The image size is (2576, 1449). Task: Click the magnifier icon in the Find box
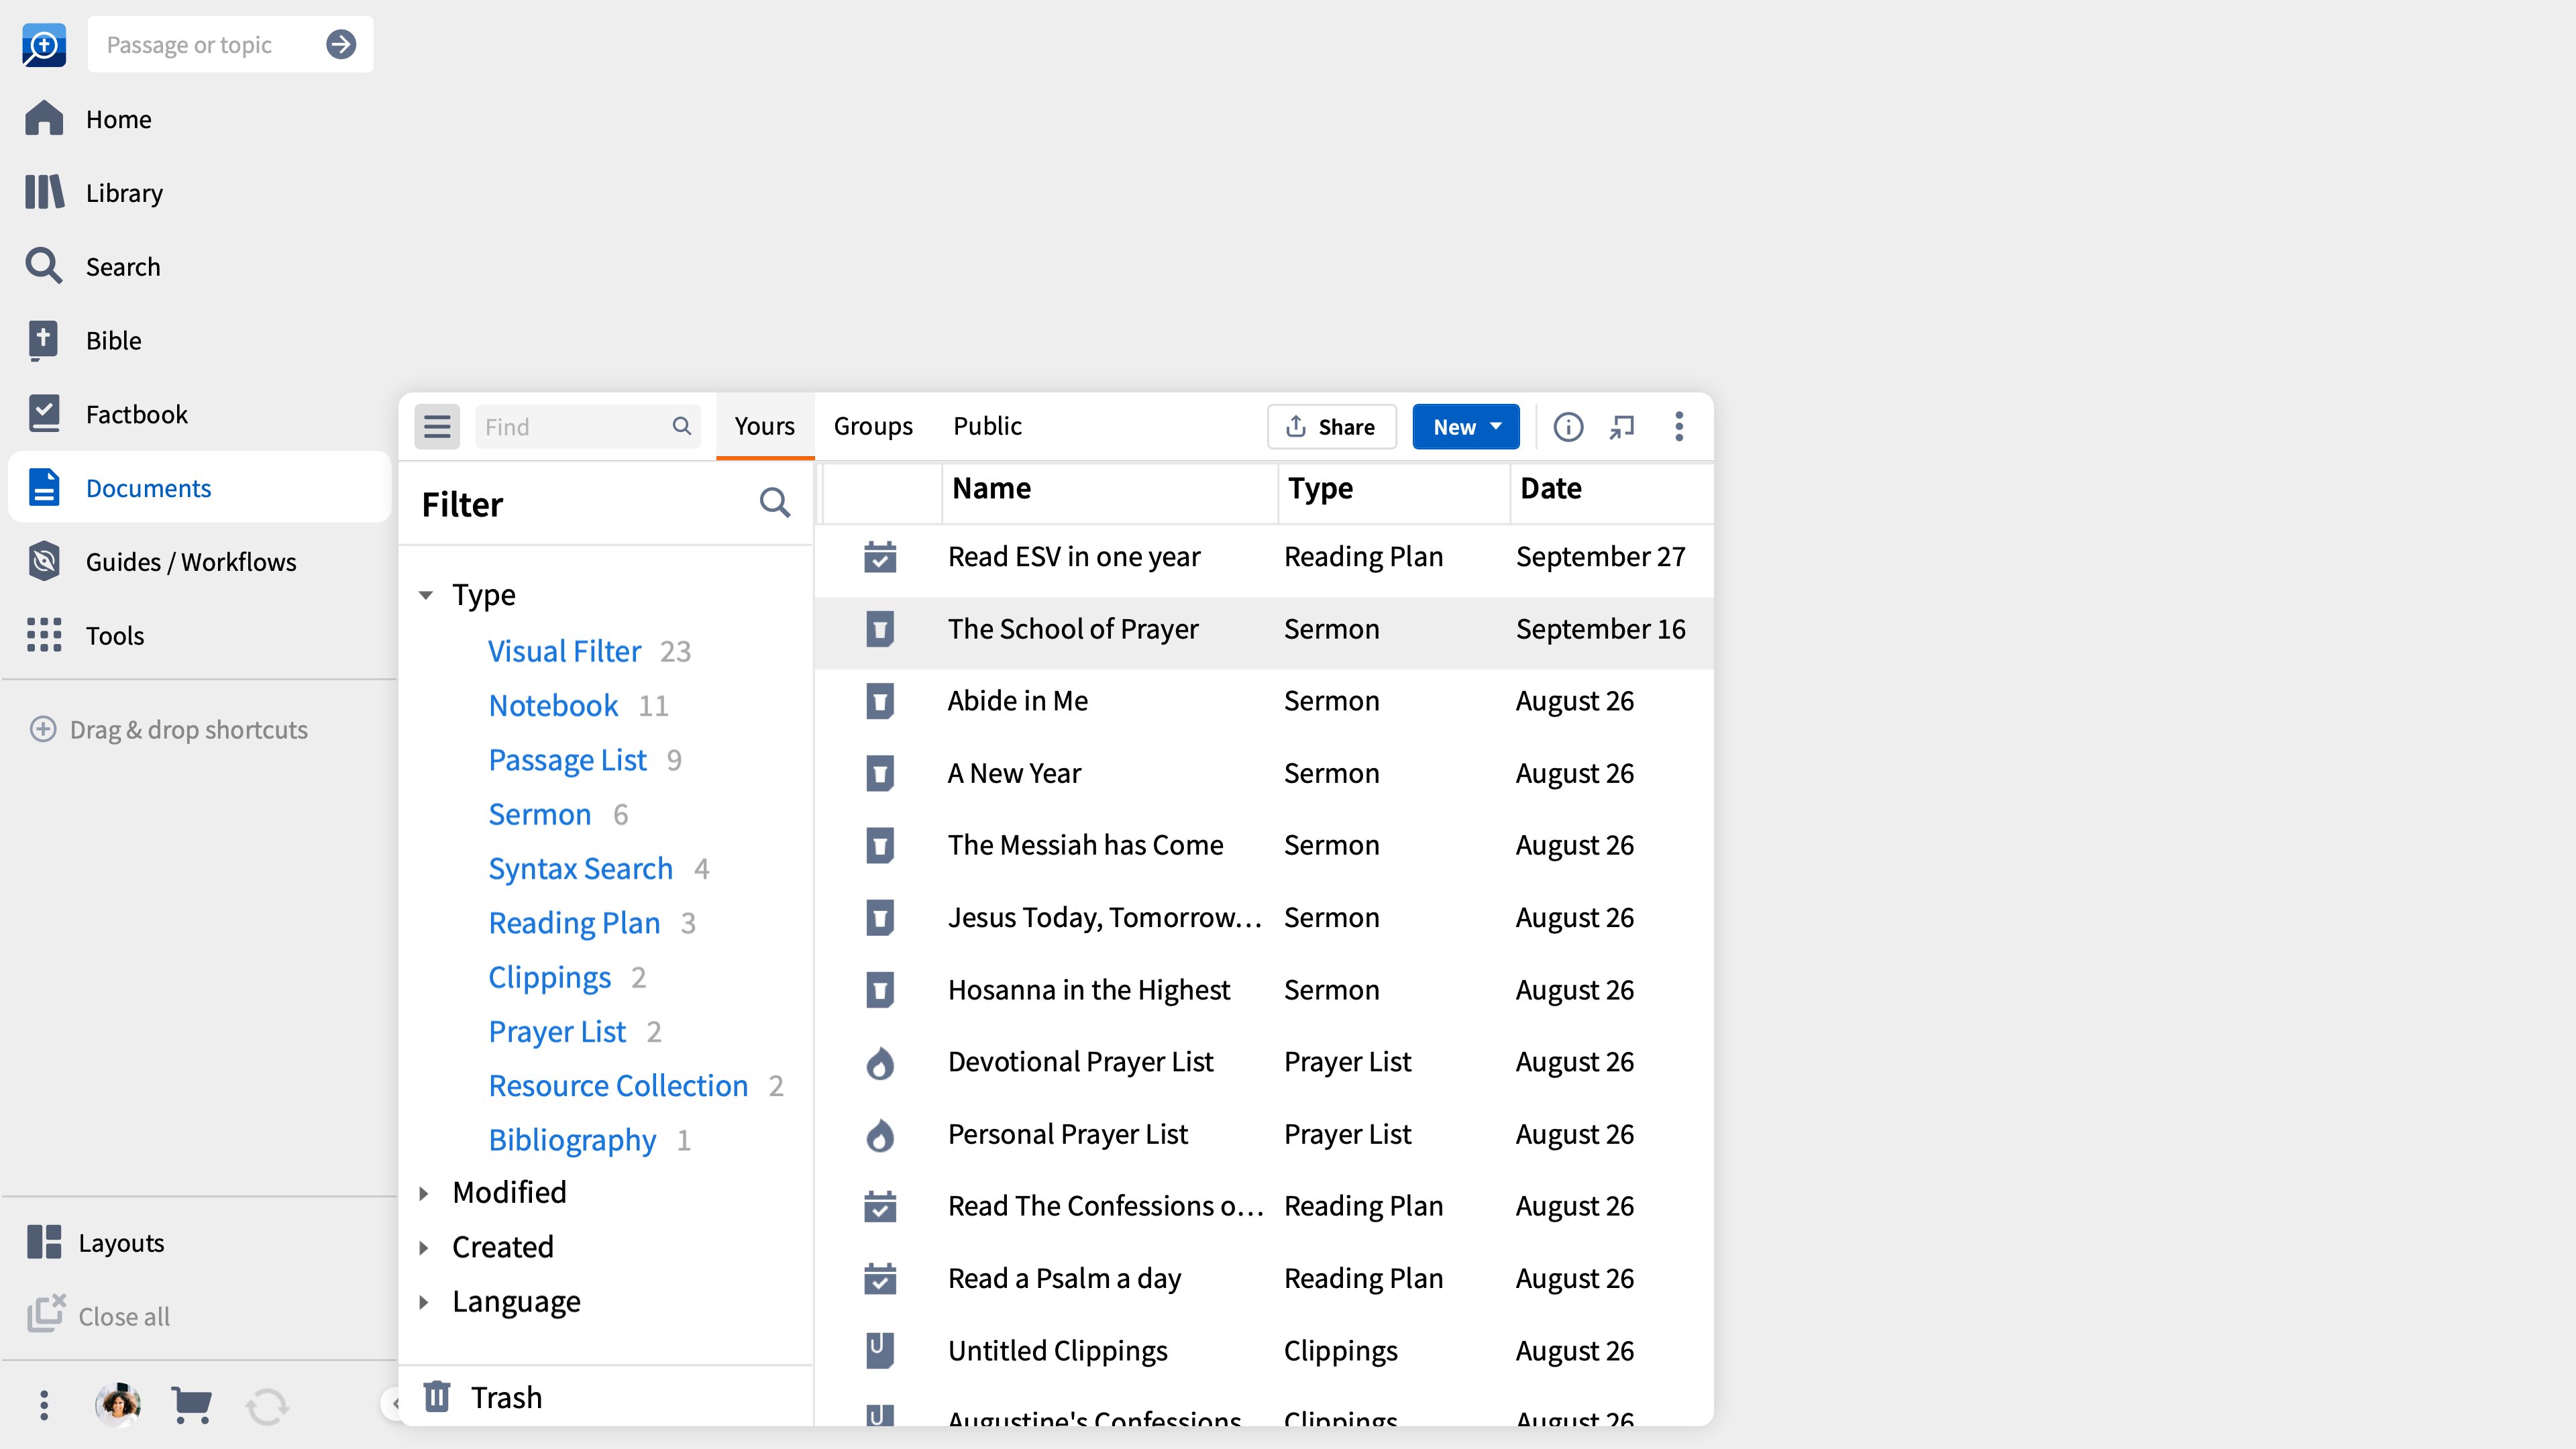coord(682,426)
